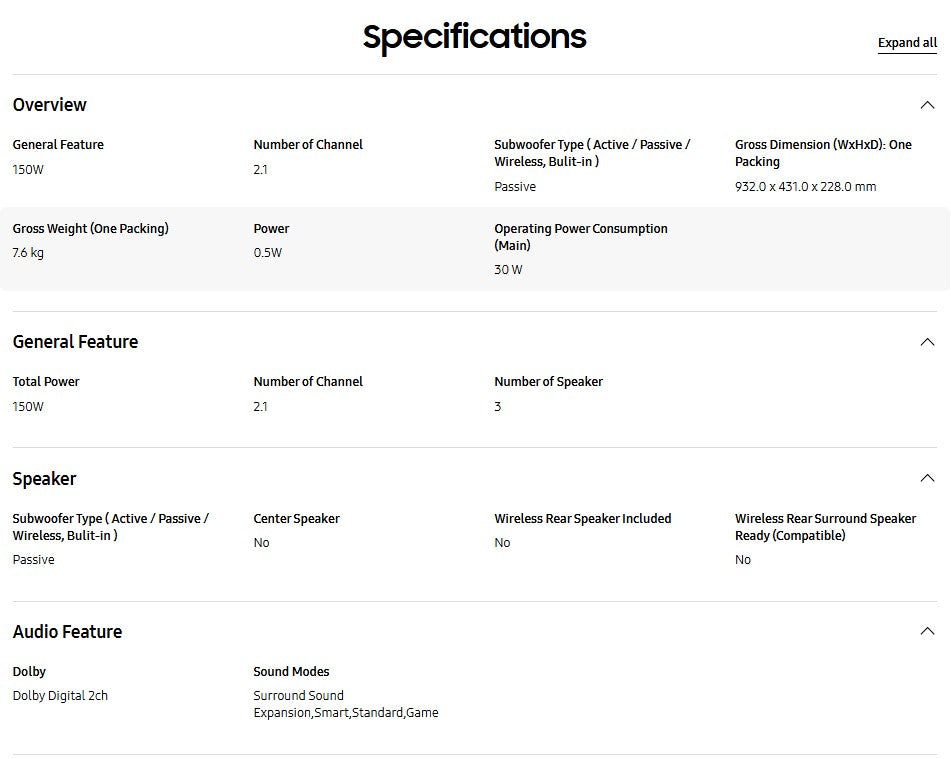Select the Gross Dimension value 932.0 x 431.0 x 228.0 mm

[x=805, y=186]
